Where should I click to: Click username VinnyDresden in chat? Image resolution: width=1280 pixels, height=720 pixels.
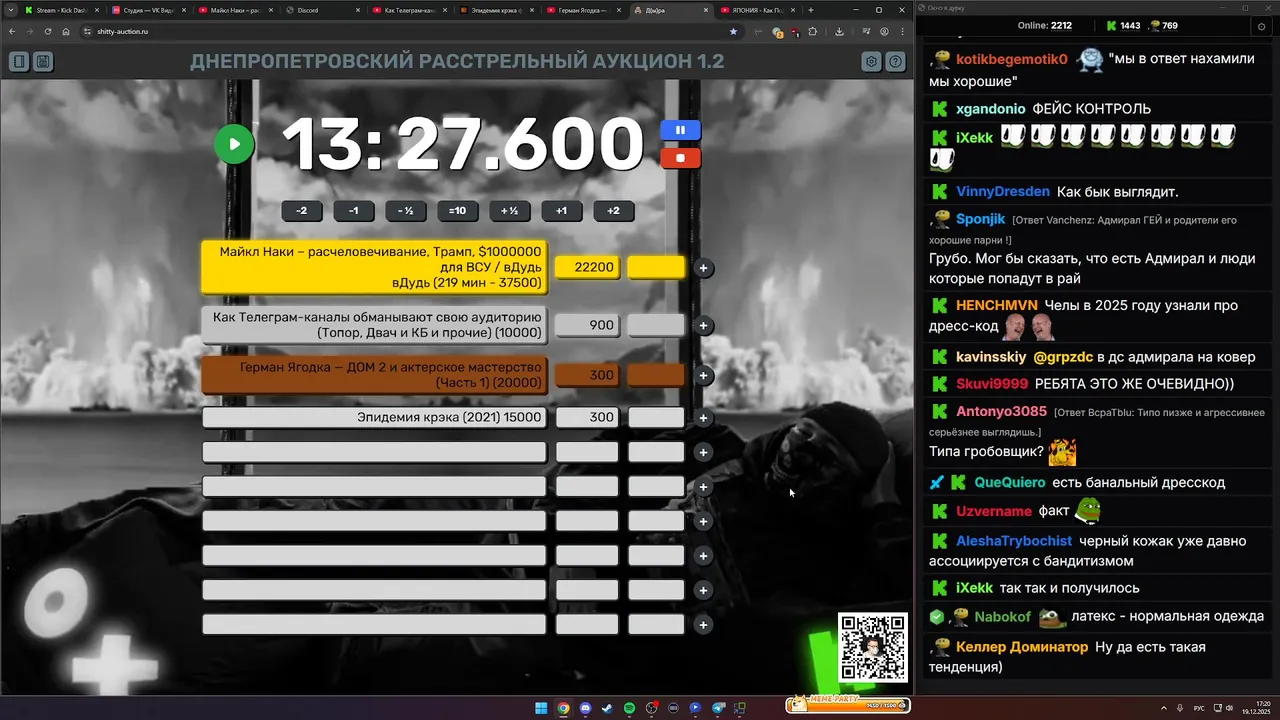(1003, 191)
